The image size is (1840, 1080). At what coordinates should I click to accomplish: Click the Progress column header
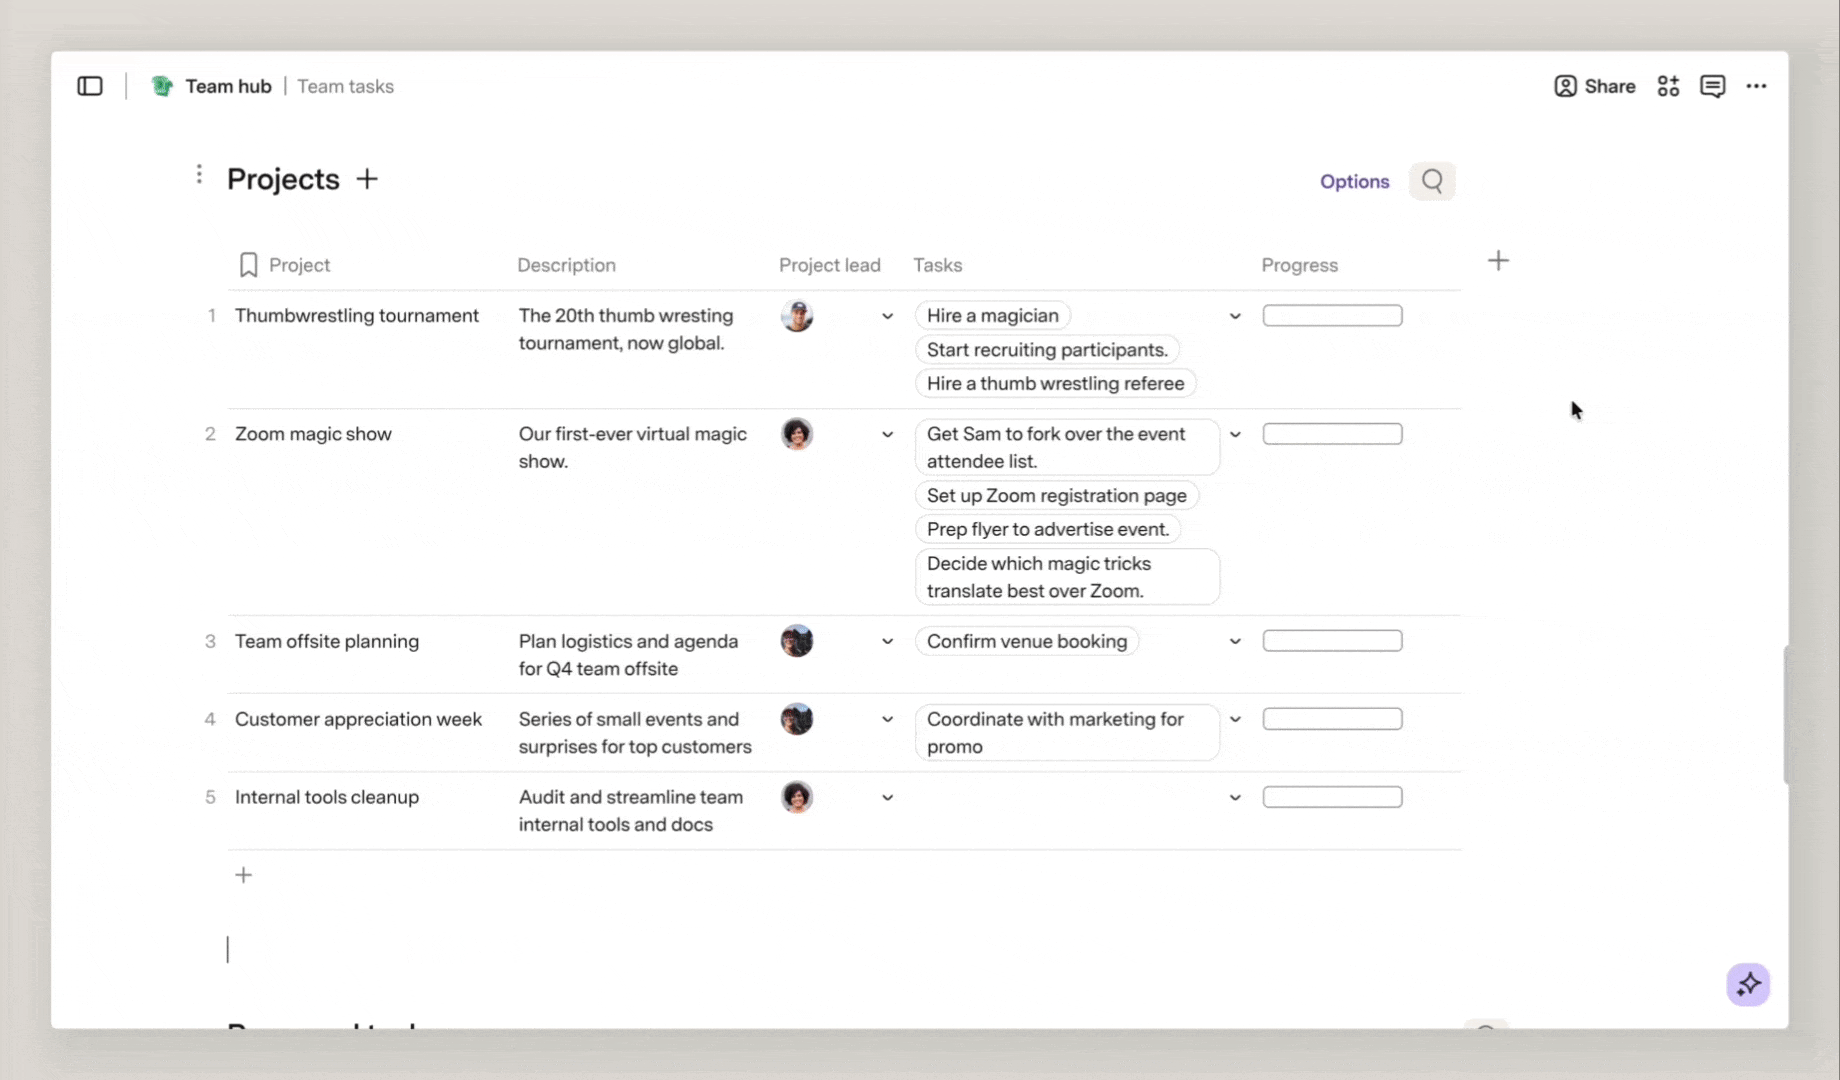tap(1299, 265)
